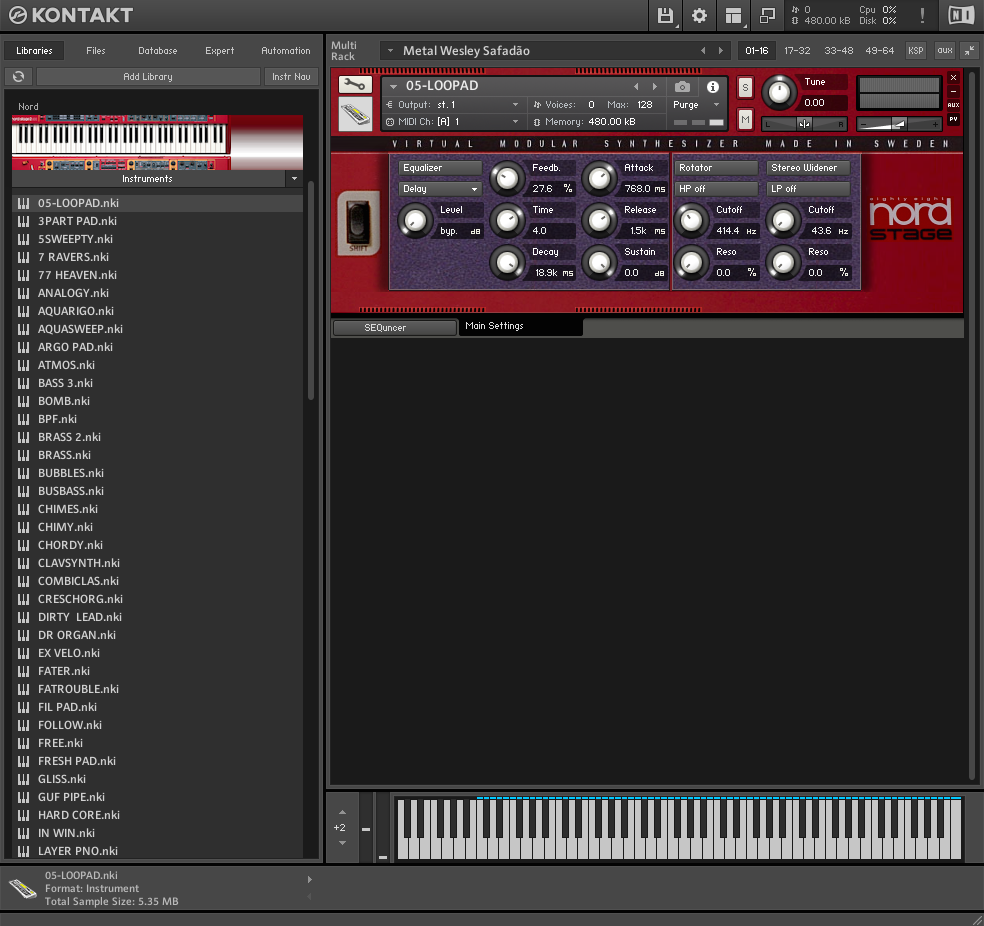Click the library list scrollbar
Image resolution: width=984 pixels, height=926 pixels.
pyautogui.click(x=311, y=290)
